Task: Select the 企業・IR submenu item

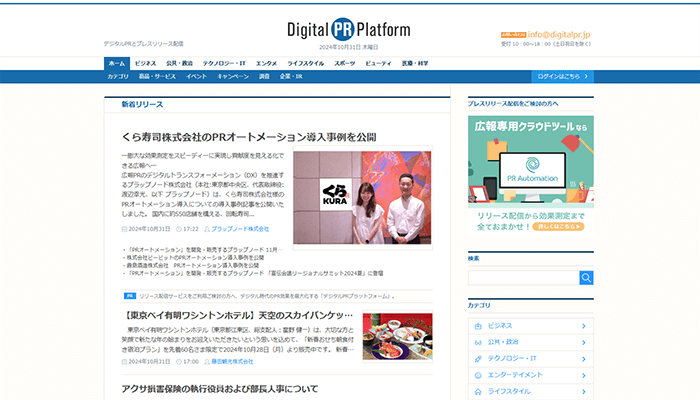Action: (291, 76)
